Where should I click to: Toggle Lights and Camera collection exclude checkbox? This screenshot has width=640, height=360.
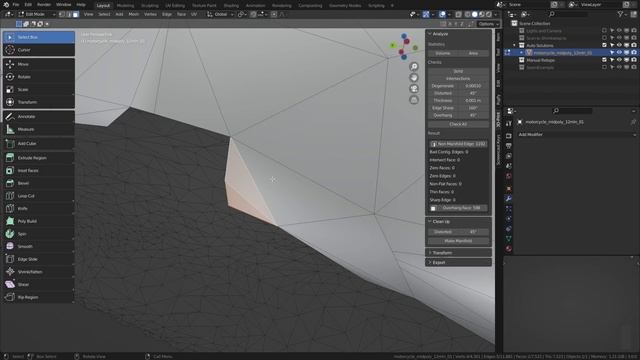604,31
